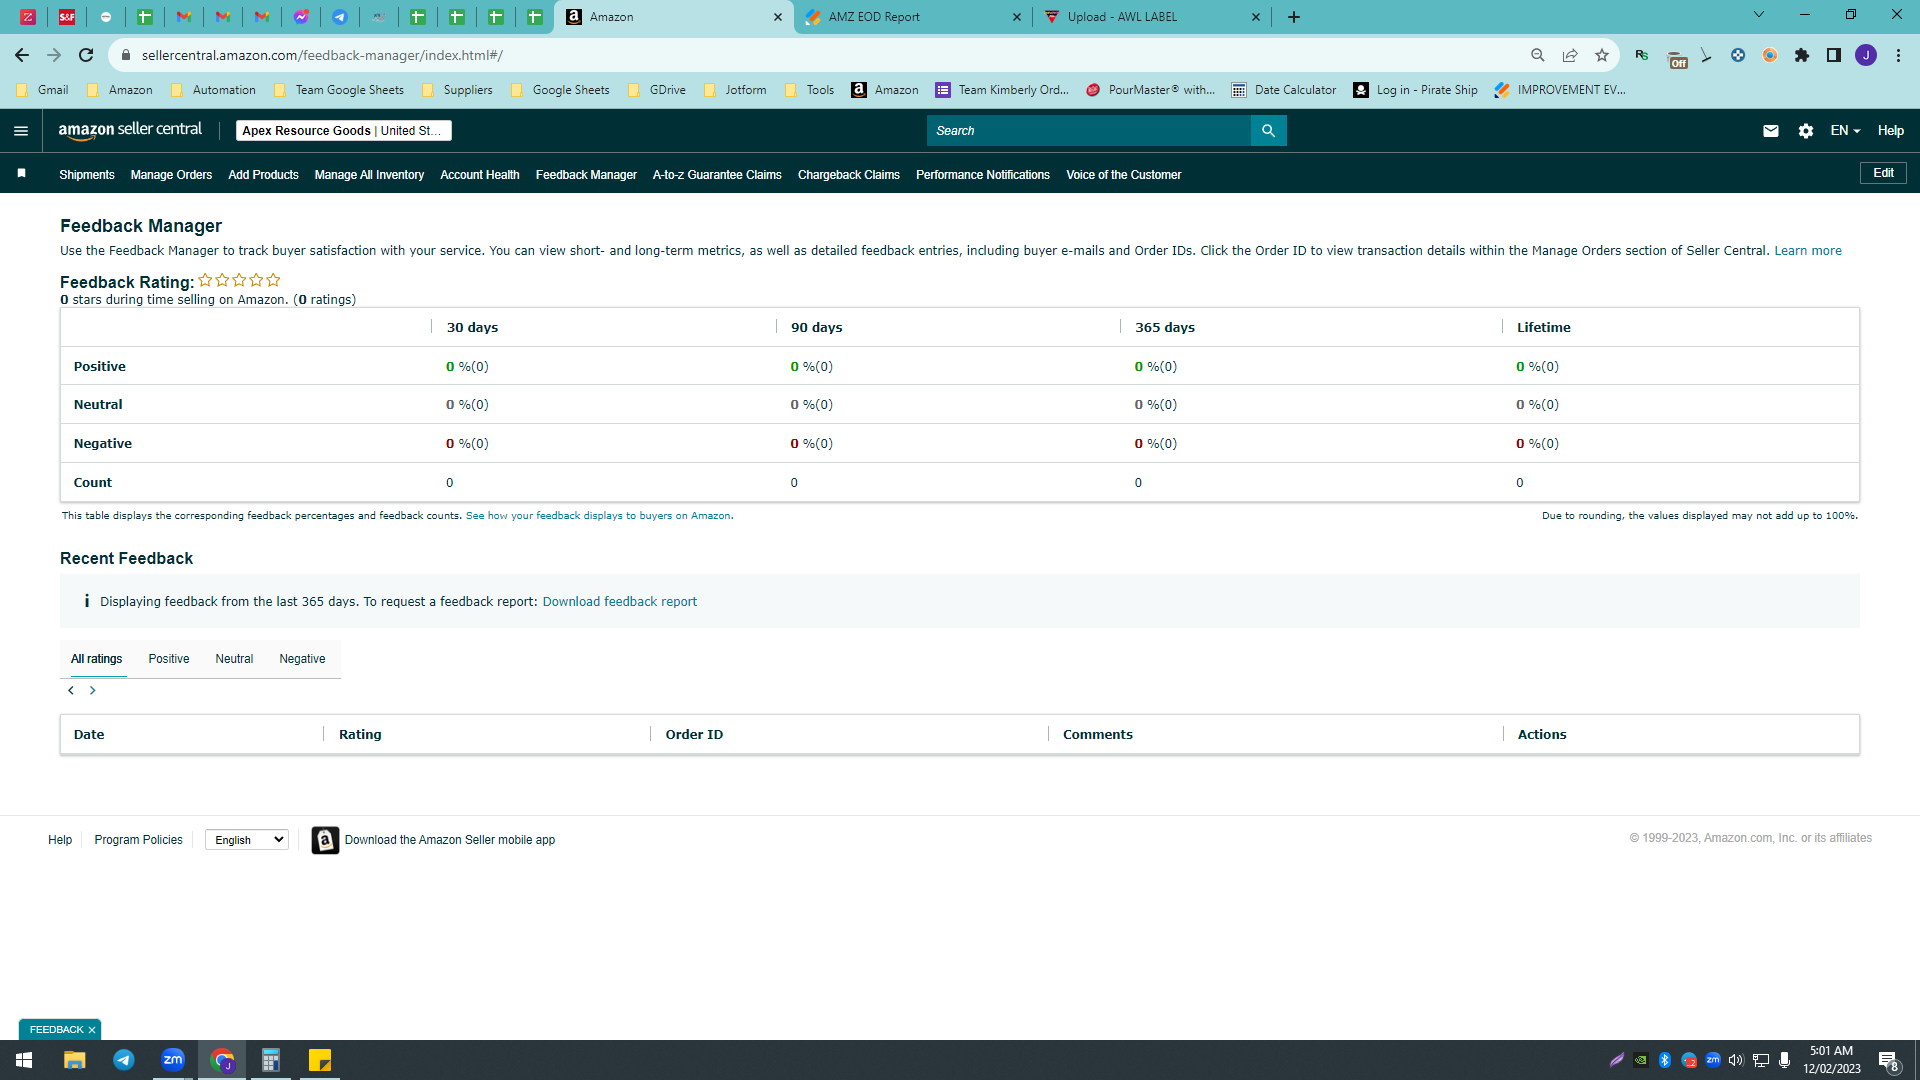Switch to the Neutral feedback tab
1920x1080 pixels.
234,659
